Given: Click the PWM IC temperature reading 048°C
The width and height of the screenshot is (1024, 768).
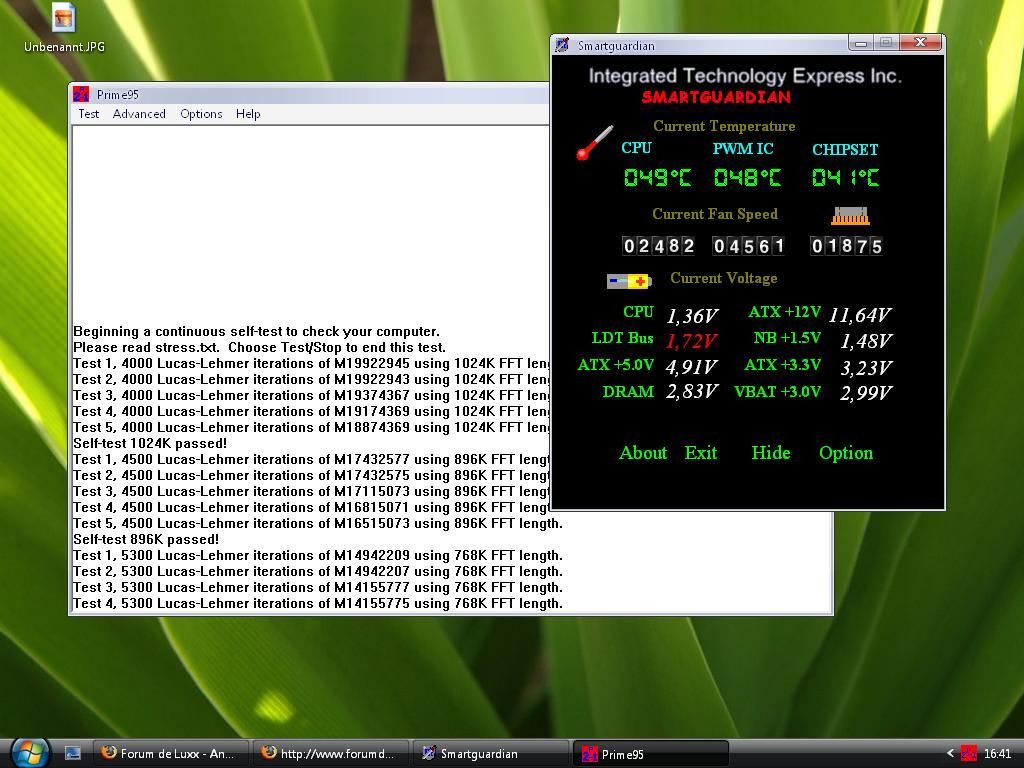Looking at the screenshot, I should 748,177.
